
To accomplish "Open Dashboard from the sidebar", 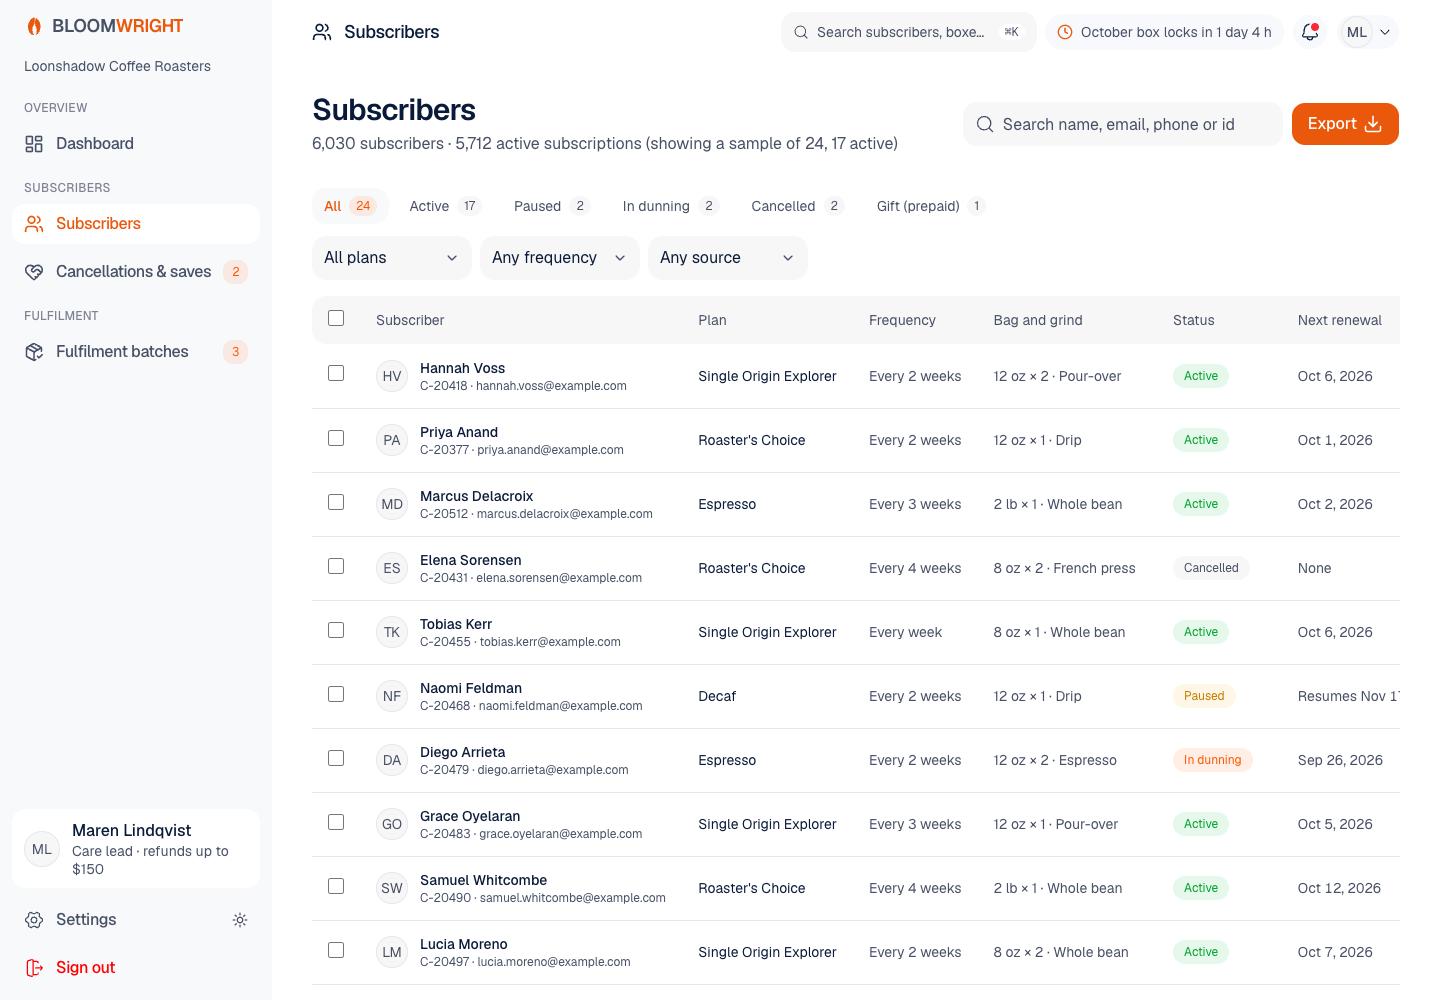I will pos(136,144).
